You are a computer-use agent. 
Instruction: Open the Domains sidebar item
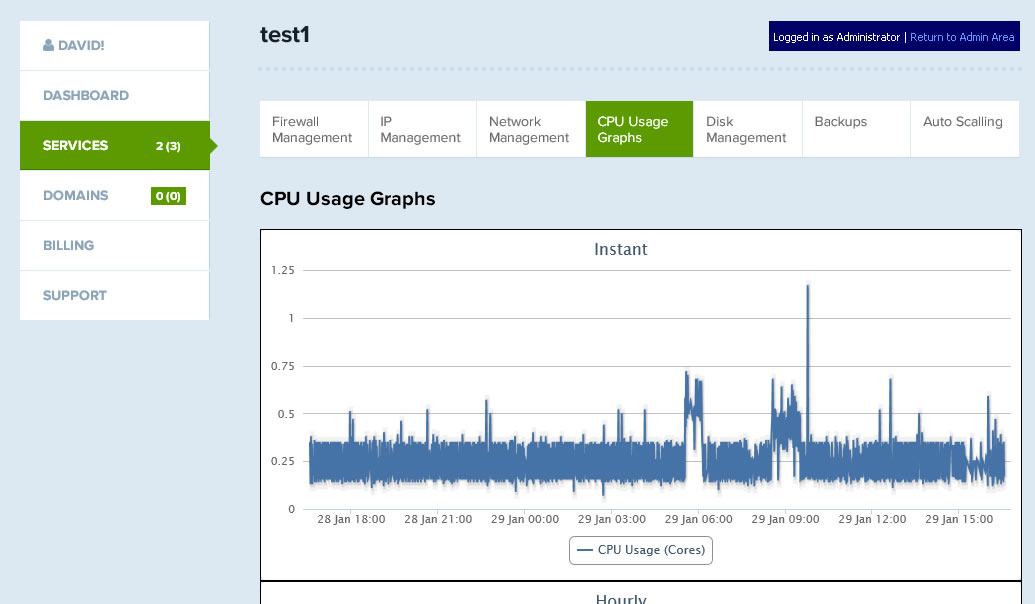click(114, 195)
